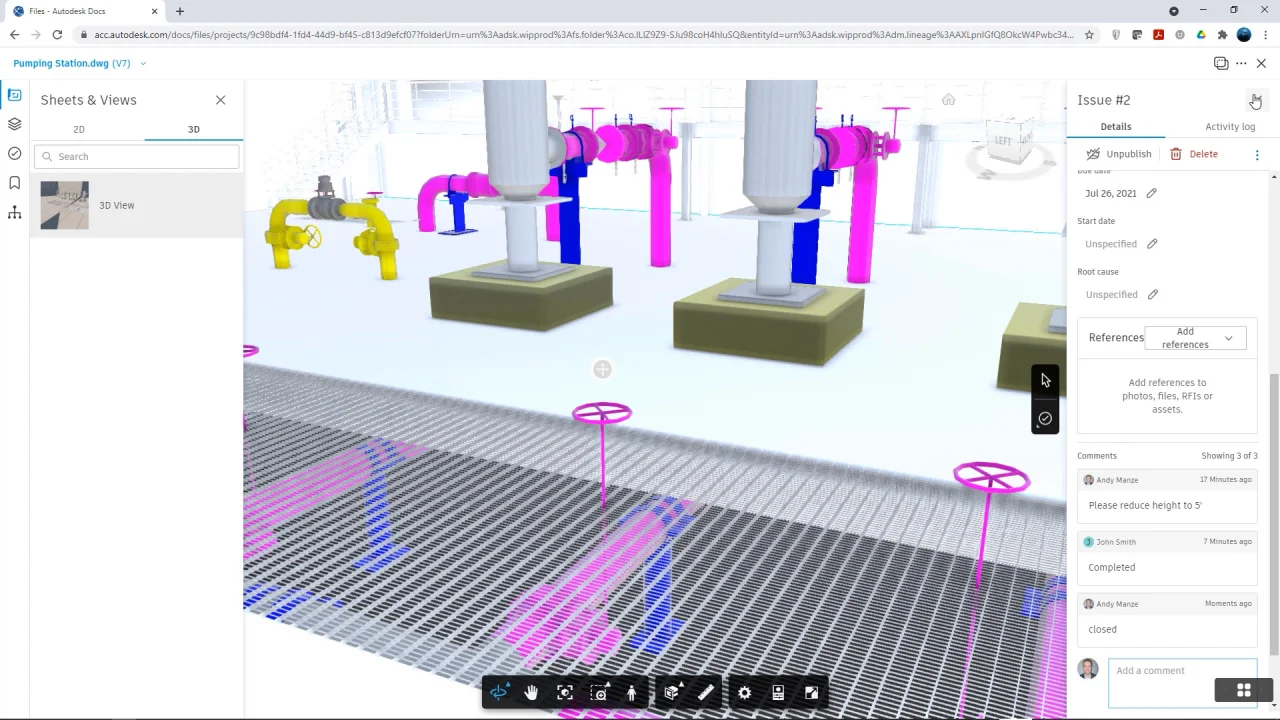The height and width of the screenshot is (720, 1280).
Task: Open Bookmarks icon in left sidebar
Action: (14, 182)
